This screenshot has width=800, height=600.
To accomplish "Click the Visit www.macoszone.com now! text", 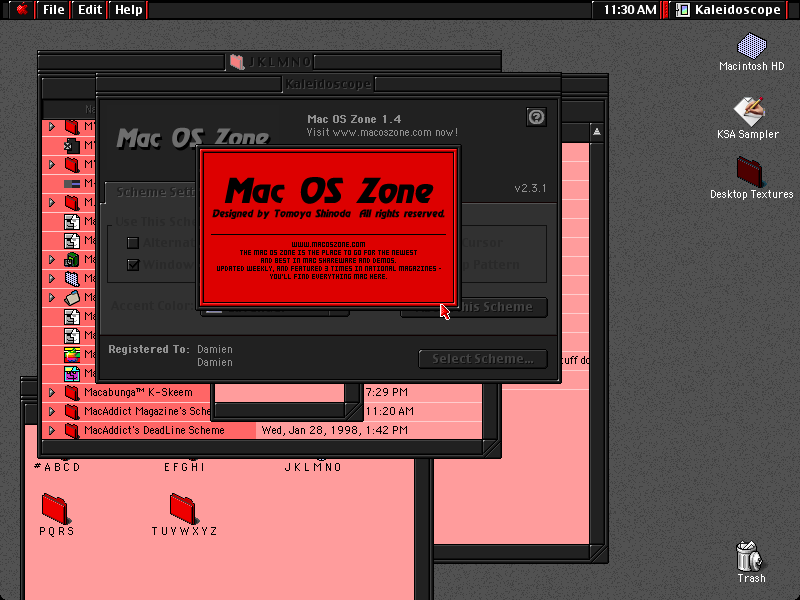I will (382, 133).
